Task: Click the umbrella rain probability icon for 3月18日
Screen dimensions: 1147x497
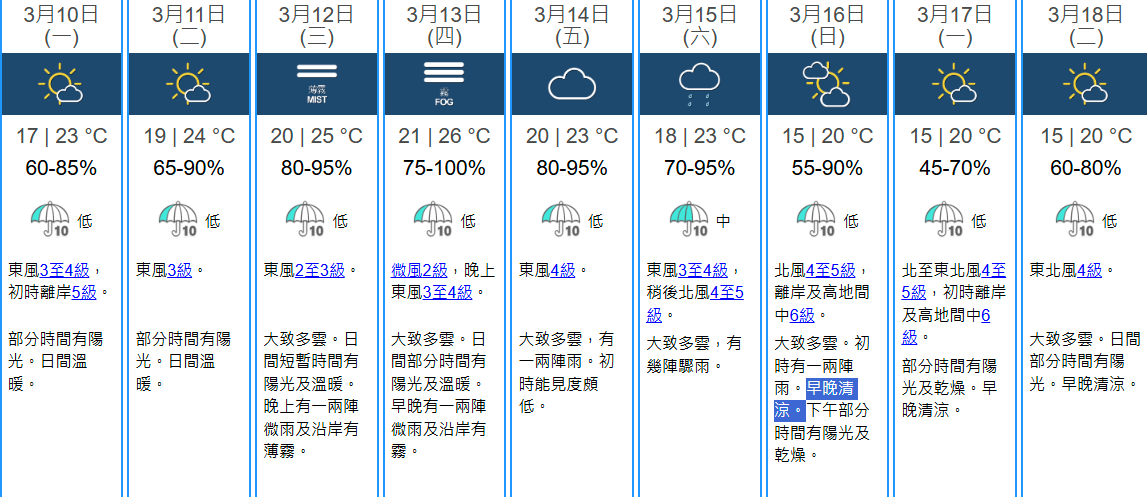Action: point(1075,217)
